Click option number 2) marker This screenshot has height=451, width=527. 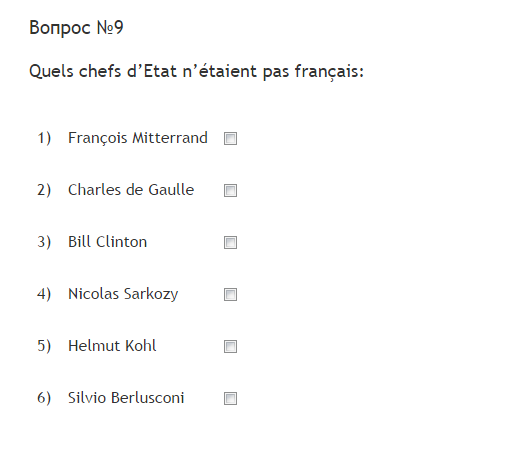(x=44, y=190)
